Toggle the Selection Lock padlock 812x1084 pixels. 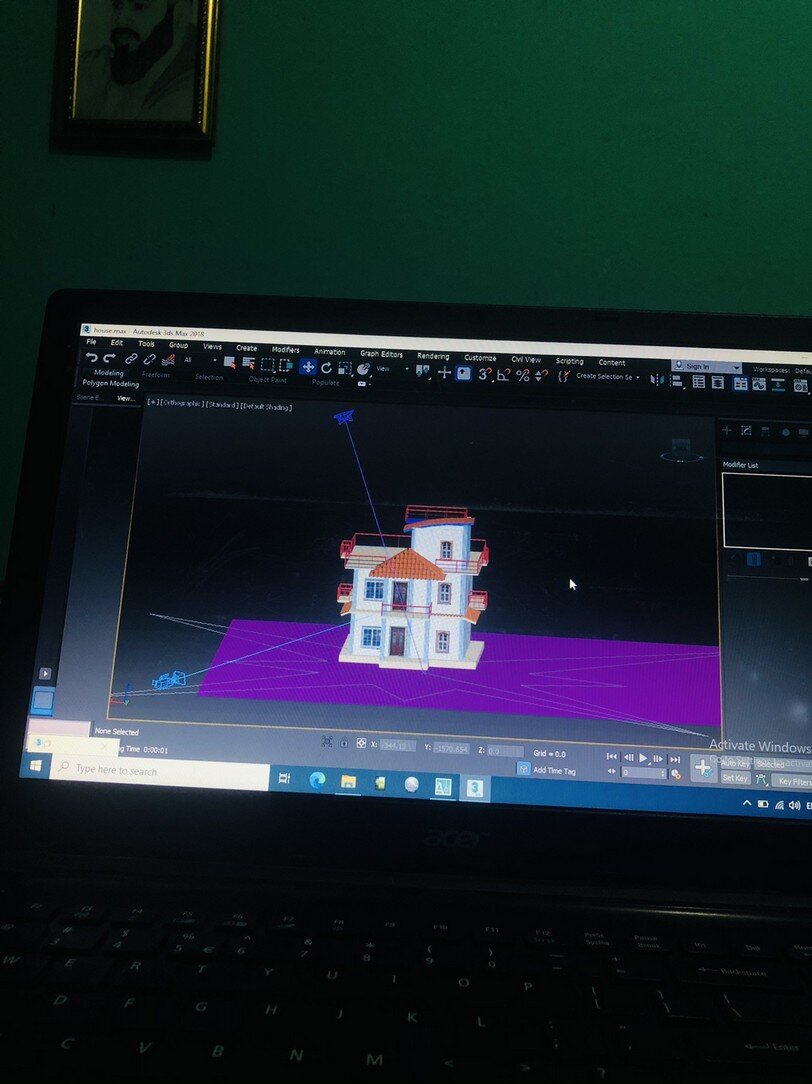(343, 742)
